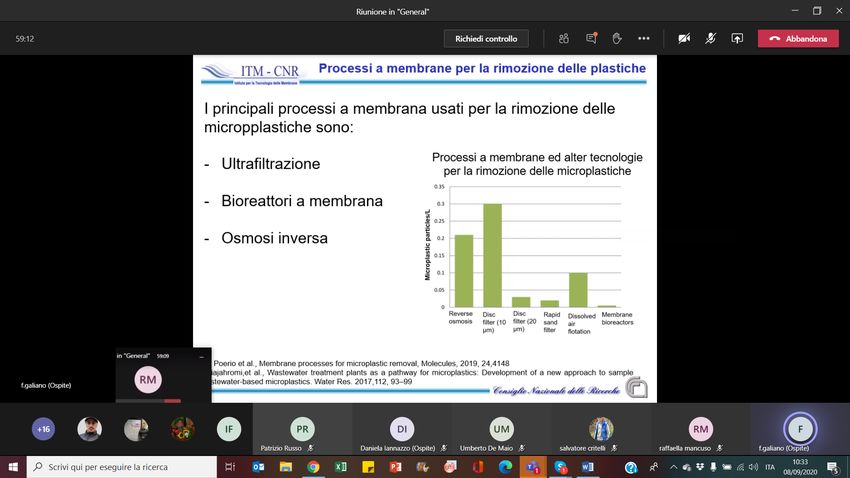Toggle the camera on
The width and height of the screenshot is (850, 478).
(684, 38)
